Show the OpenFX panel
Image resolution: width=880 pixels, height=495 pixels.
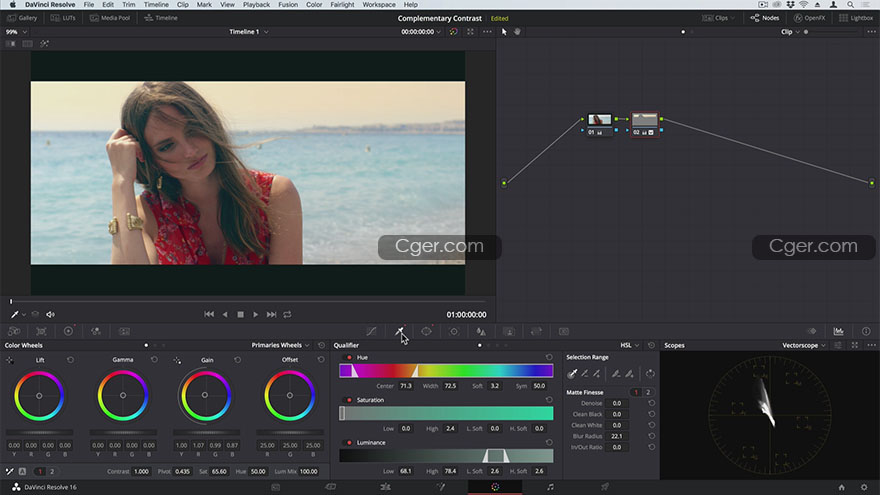[x=809, y=18]
